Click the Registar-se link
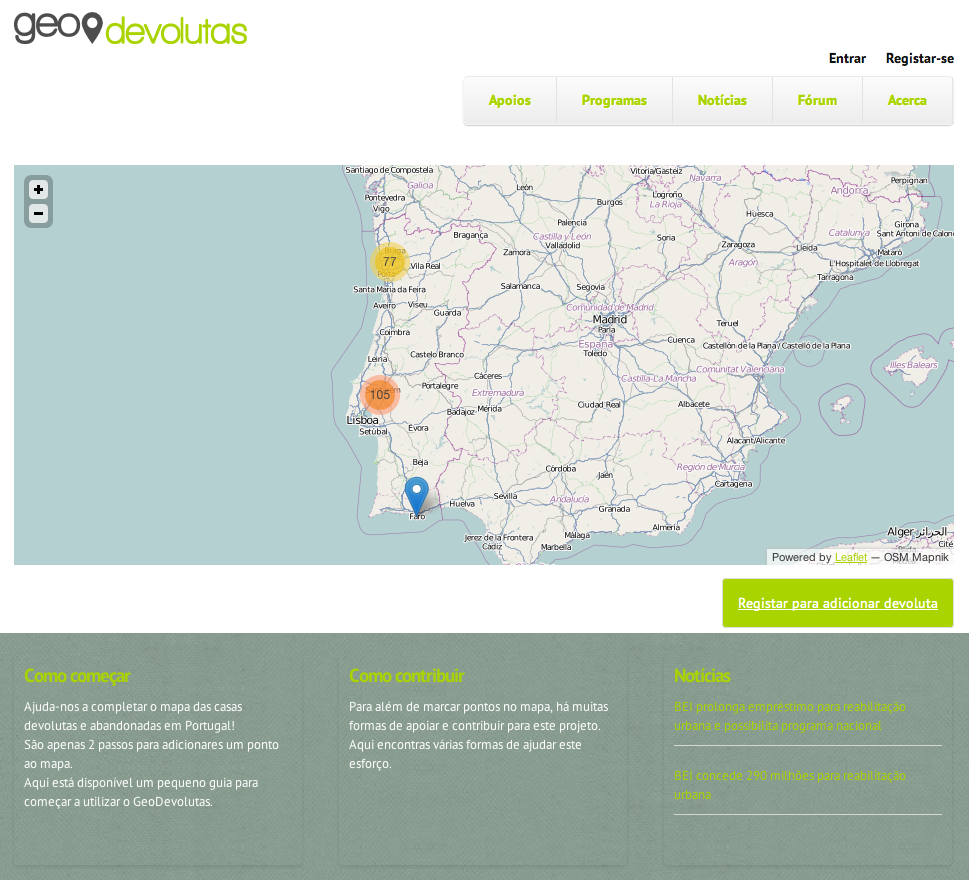 click(x=920, y=59)
